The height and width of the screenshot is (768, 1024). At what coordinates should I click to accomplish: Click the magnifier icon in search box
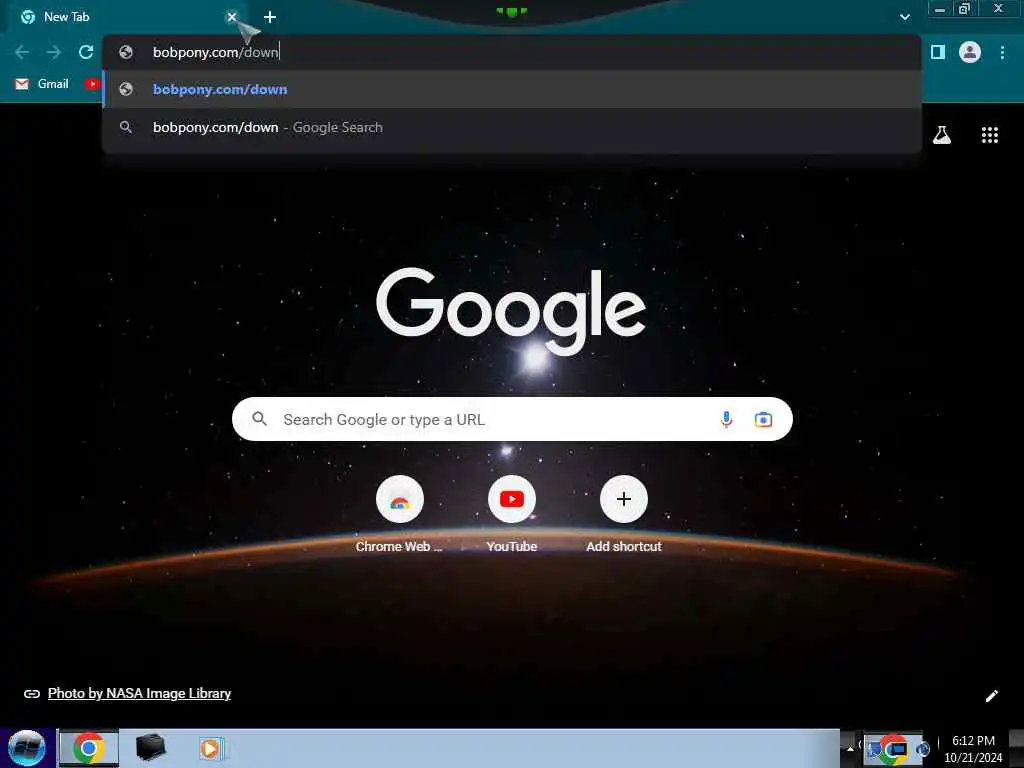[x=259, y=419]
